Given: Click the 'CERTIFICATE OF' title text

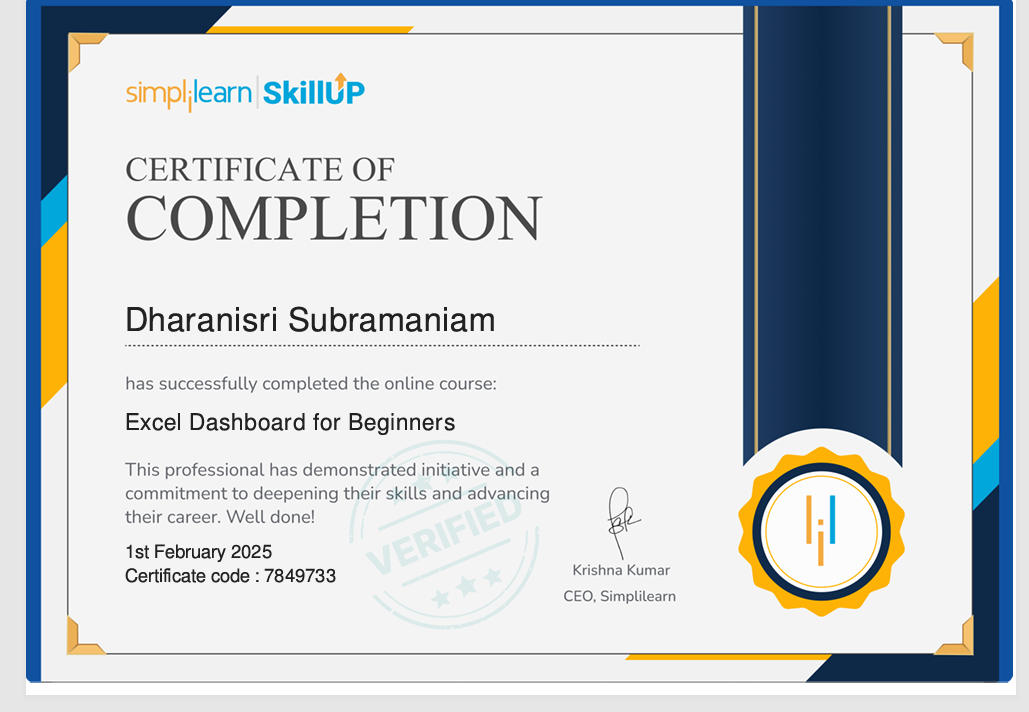Looking at the screenshot, I should pos(260,169).
